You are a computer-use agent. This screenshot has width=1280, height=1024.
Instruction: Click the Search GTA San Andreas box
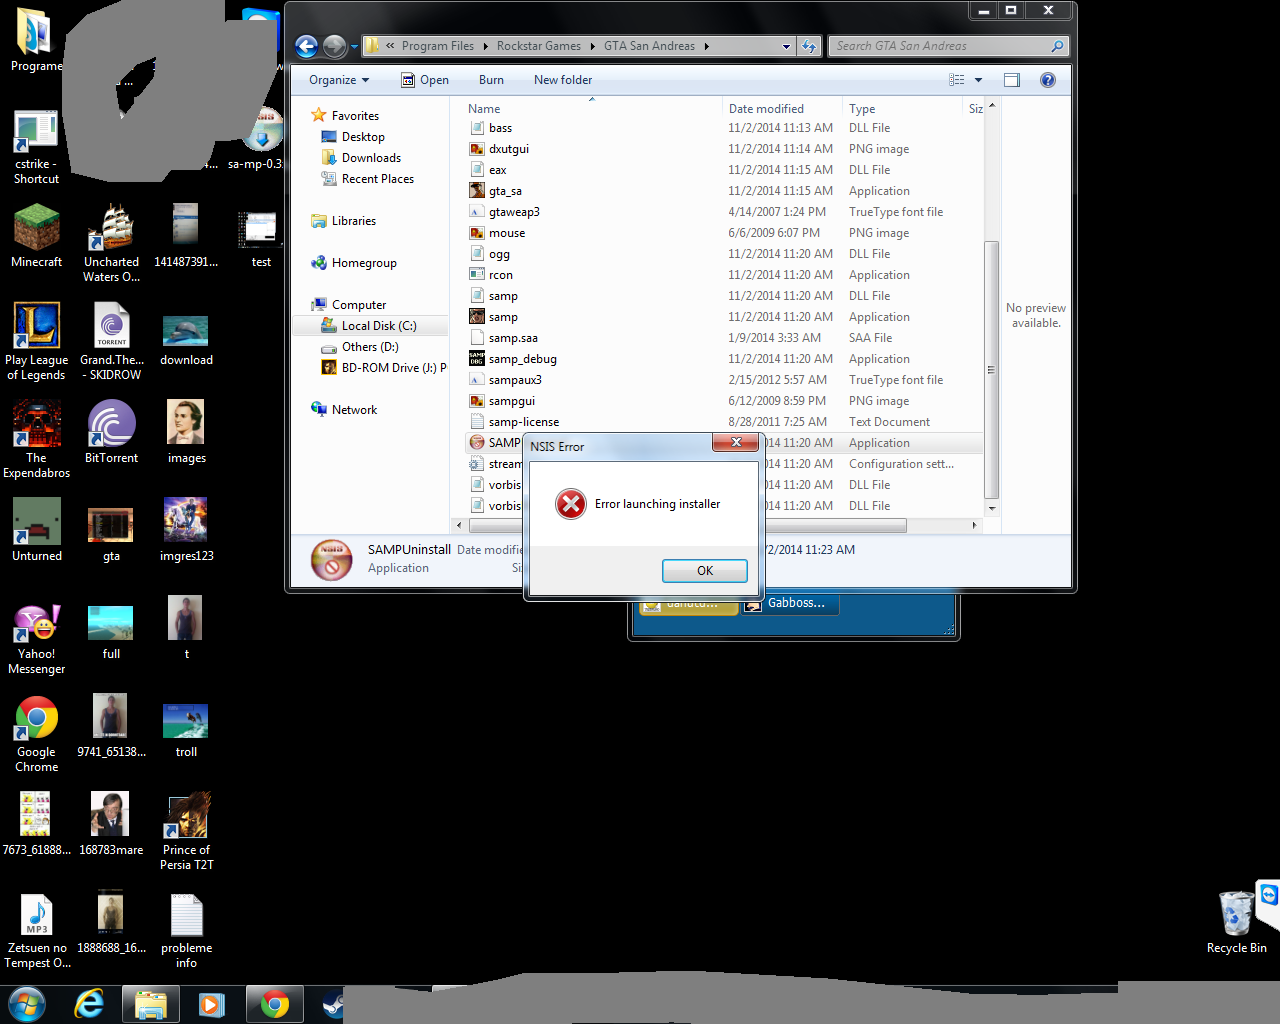[x=940, y=45]
